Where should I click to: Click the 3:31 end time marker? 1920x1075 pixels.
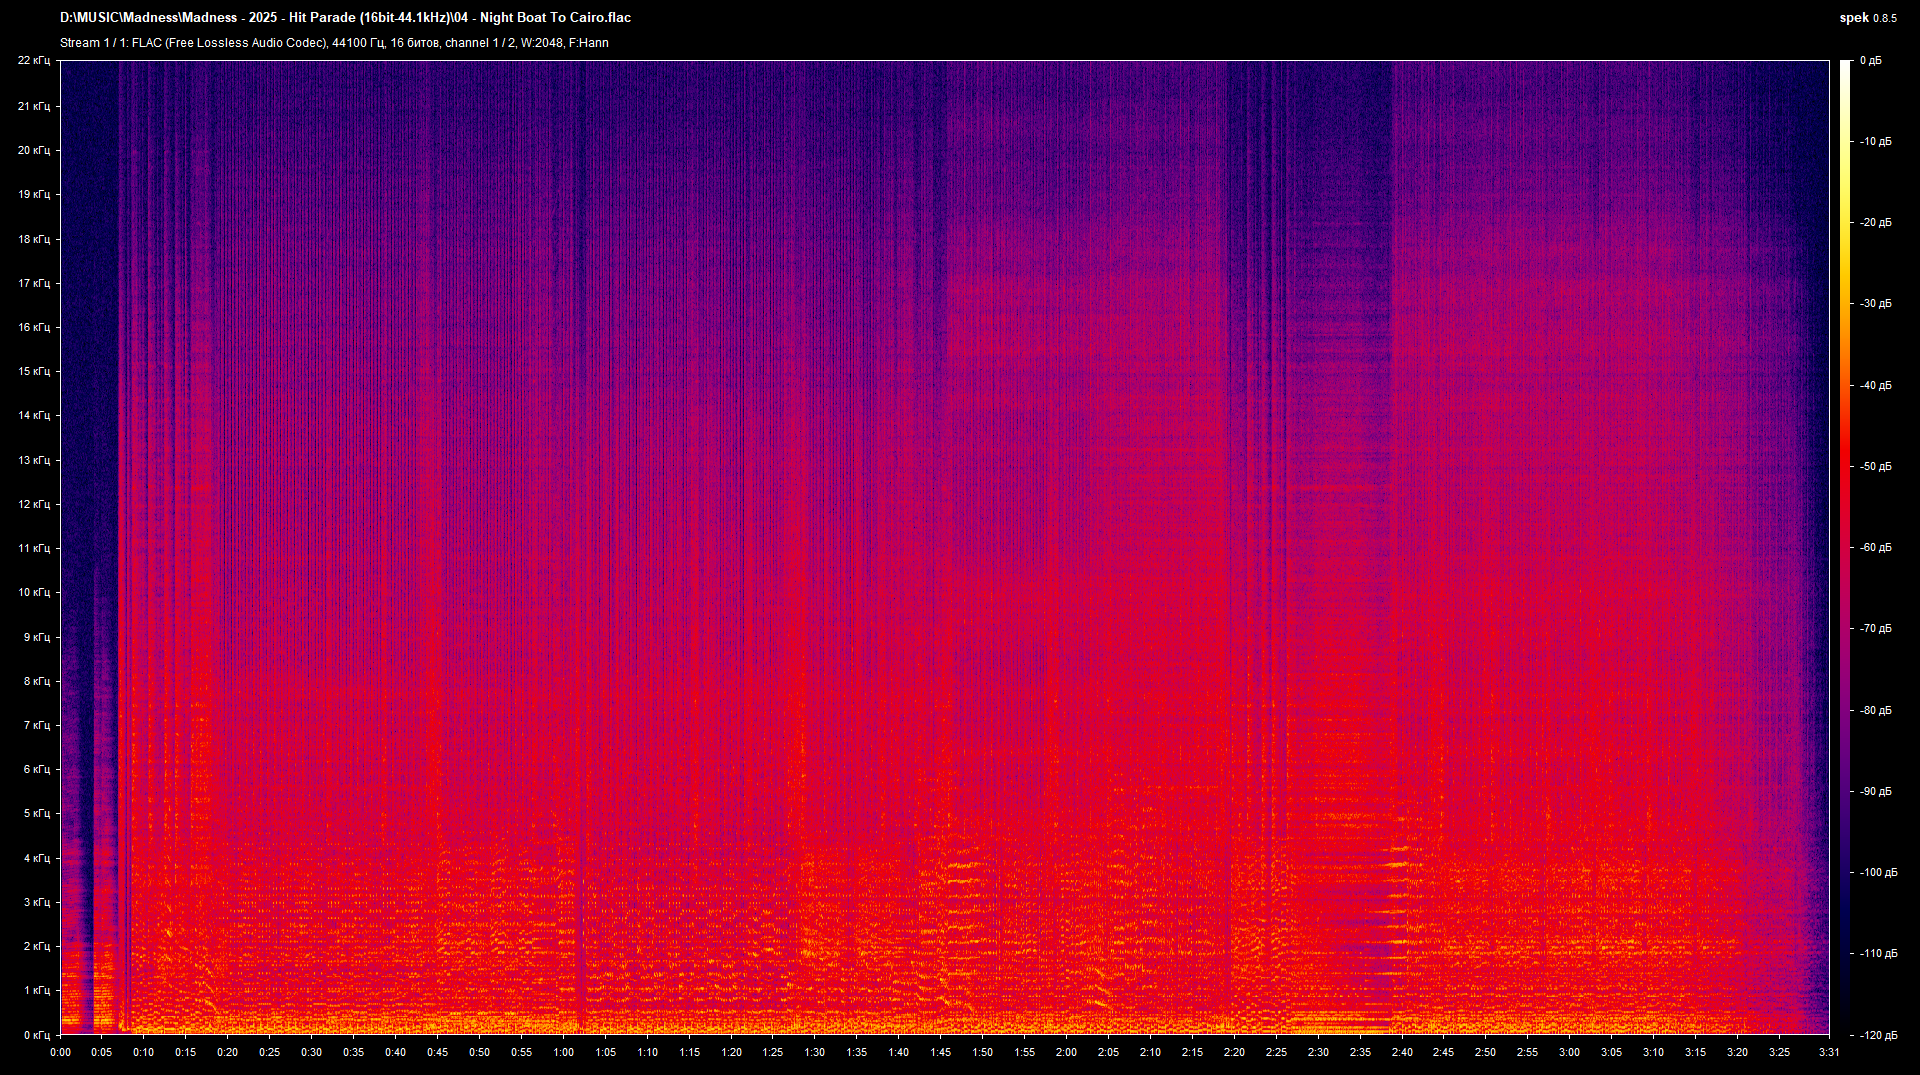(x=1828, y=1052)
